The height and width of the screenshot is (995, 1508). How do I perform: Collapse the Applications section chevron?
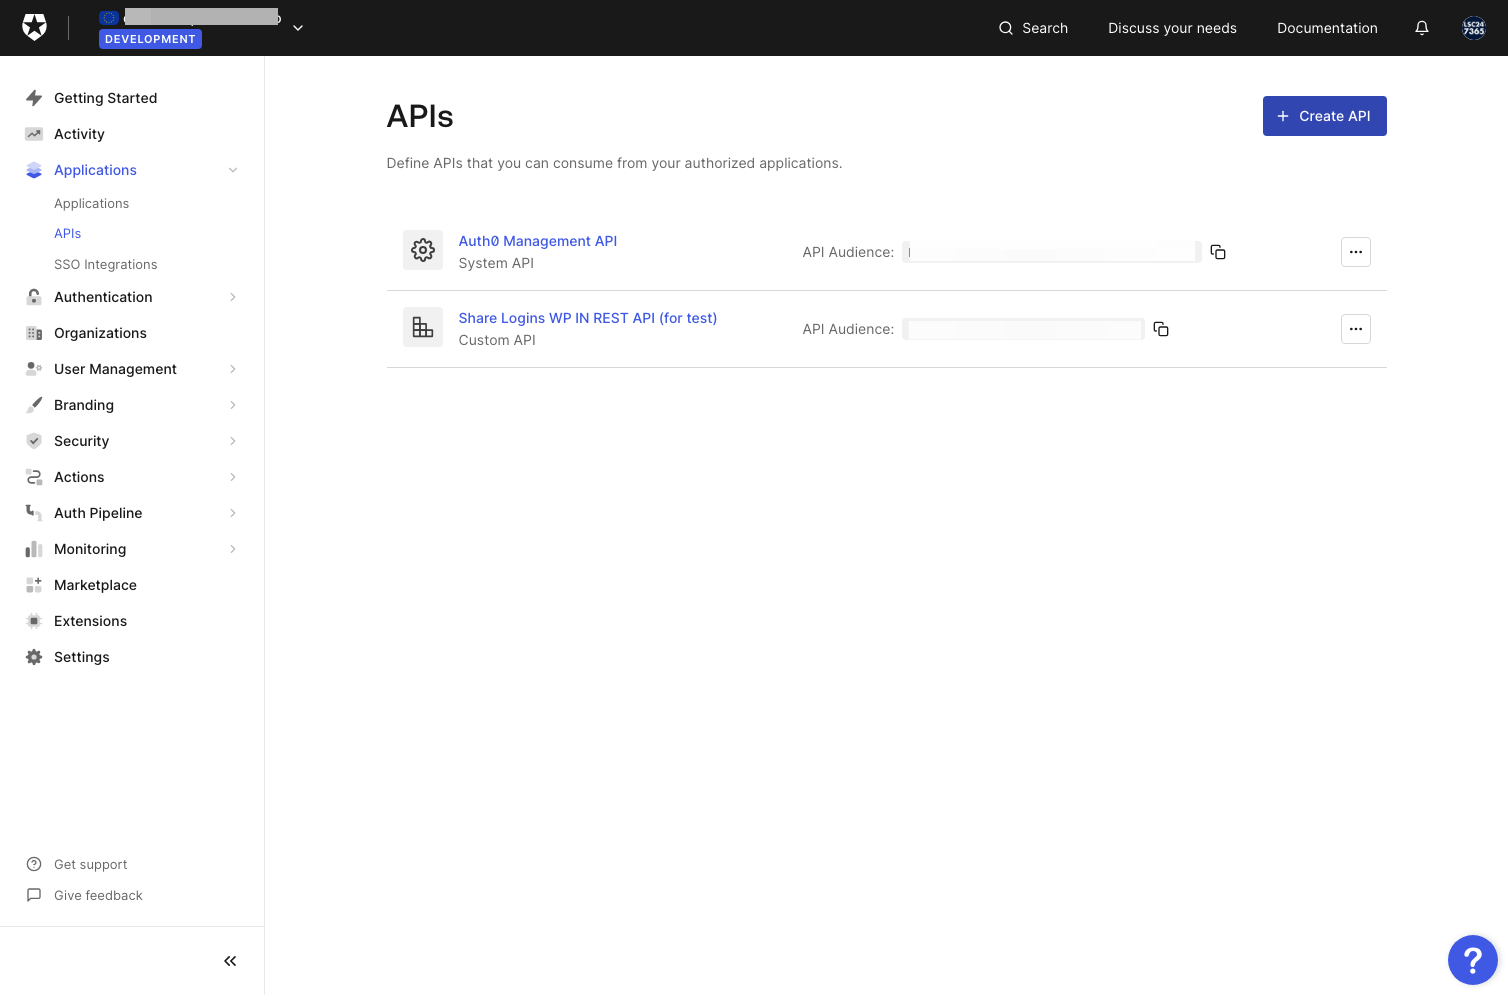(233, 170)
